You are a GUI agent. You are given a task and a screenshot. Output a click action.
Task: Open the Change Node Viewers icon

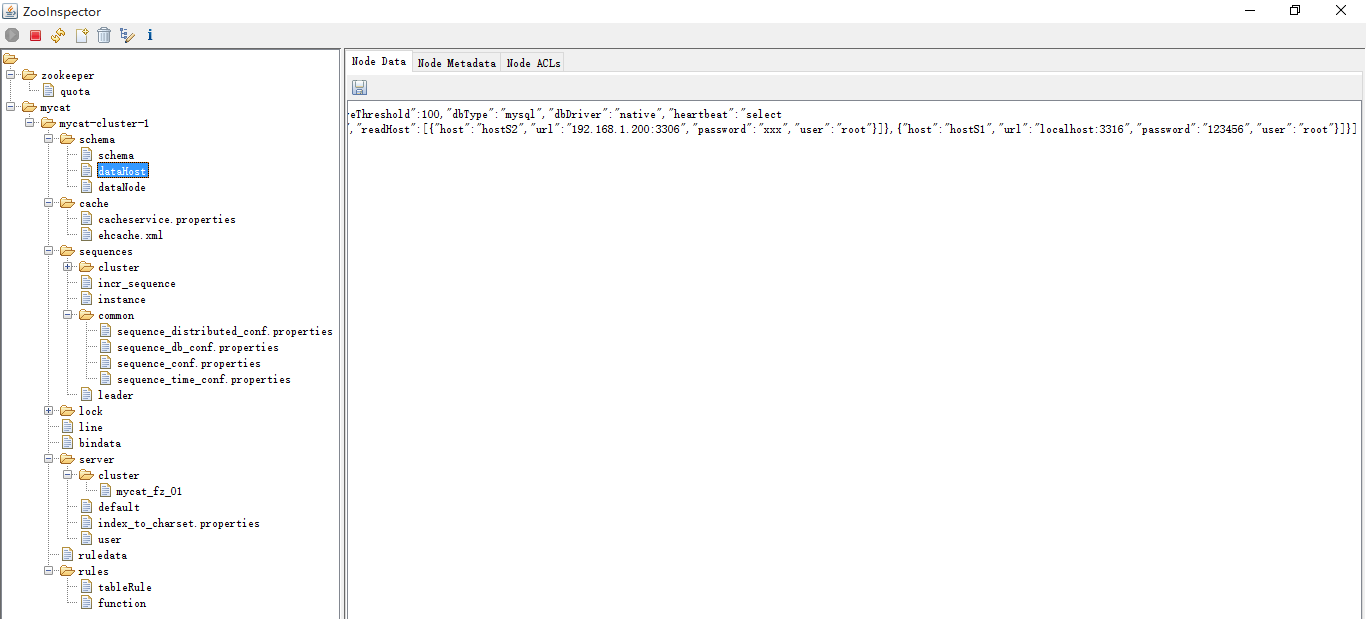[x=127, y=35]
